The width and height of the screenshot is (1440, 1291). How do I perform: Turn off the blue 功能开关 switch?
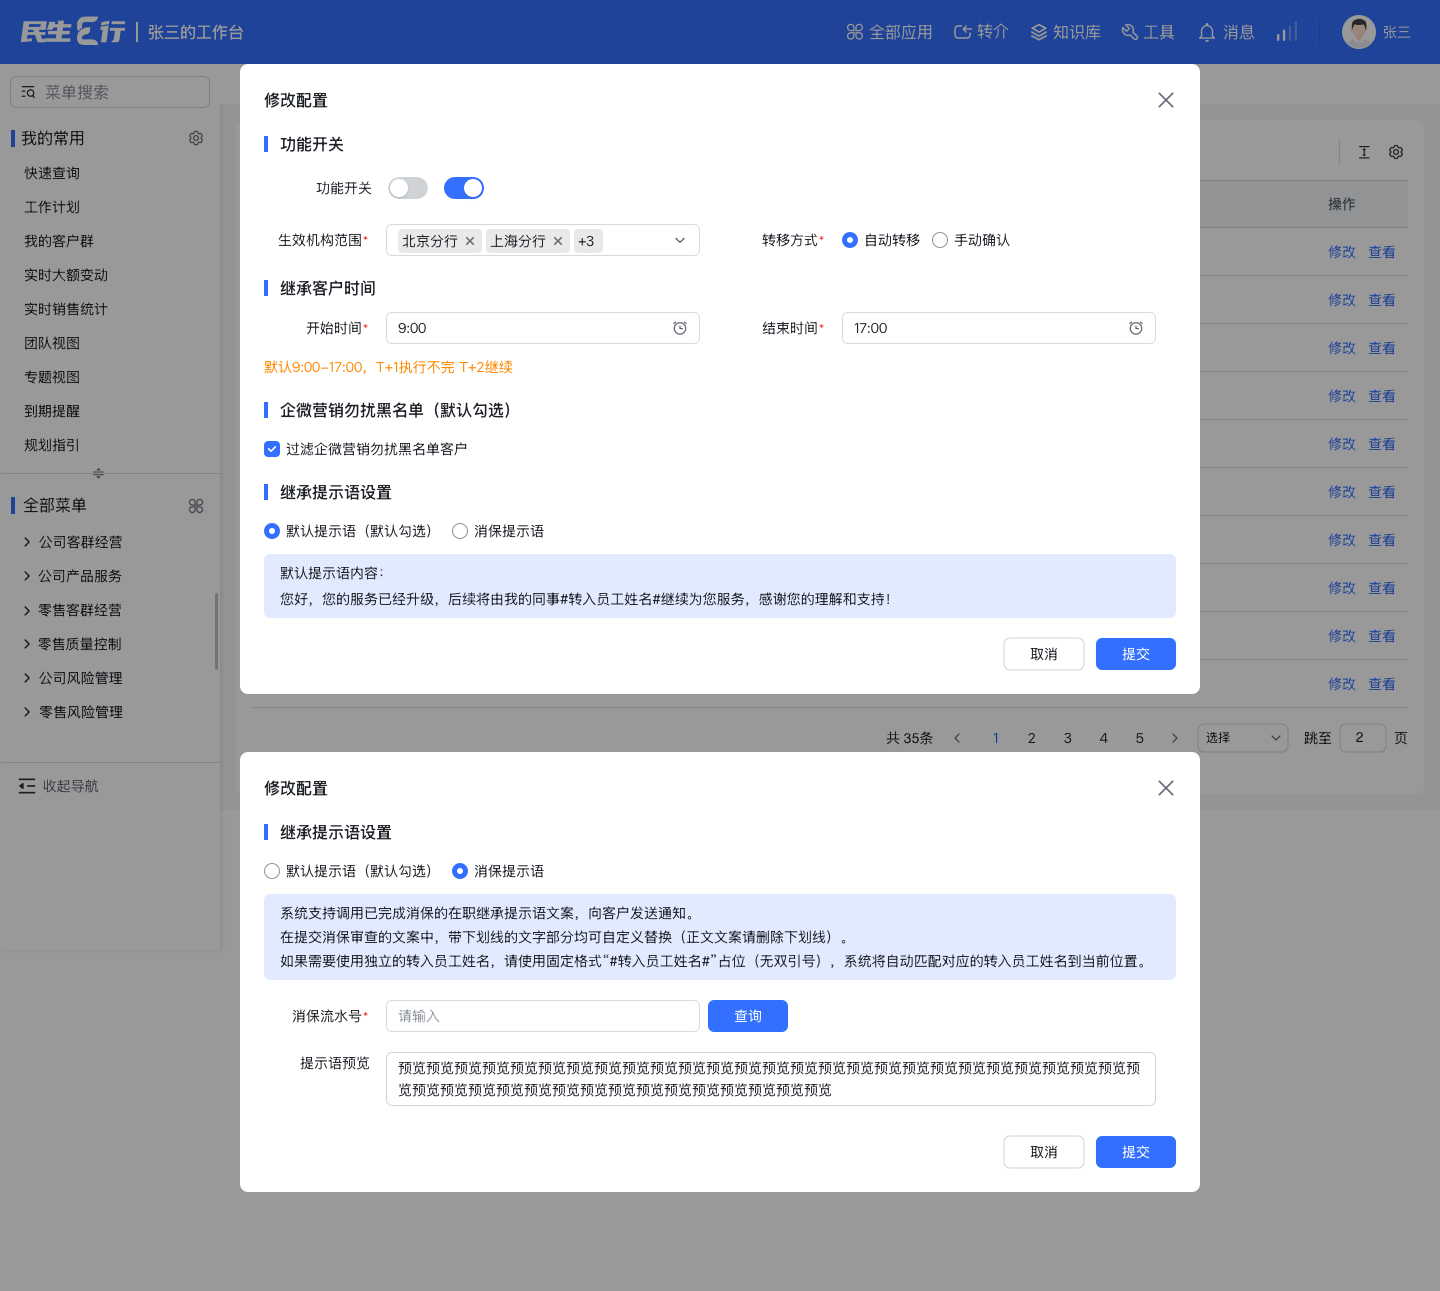point(464,188)
